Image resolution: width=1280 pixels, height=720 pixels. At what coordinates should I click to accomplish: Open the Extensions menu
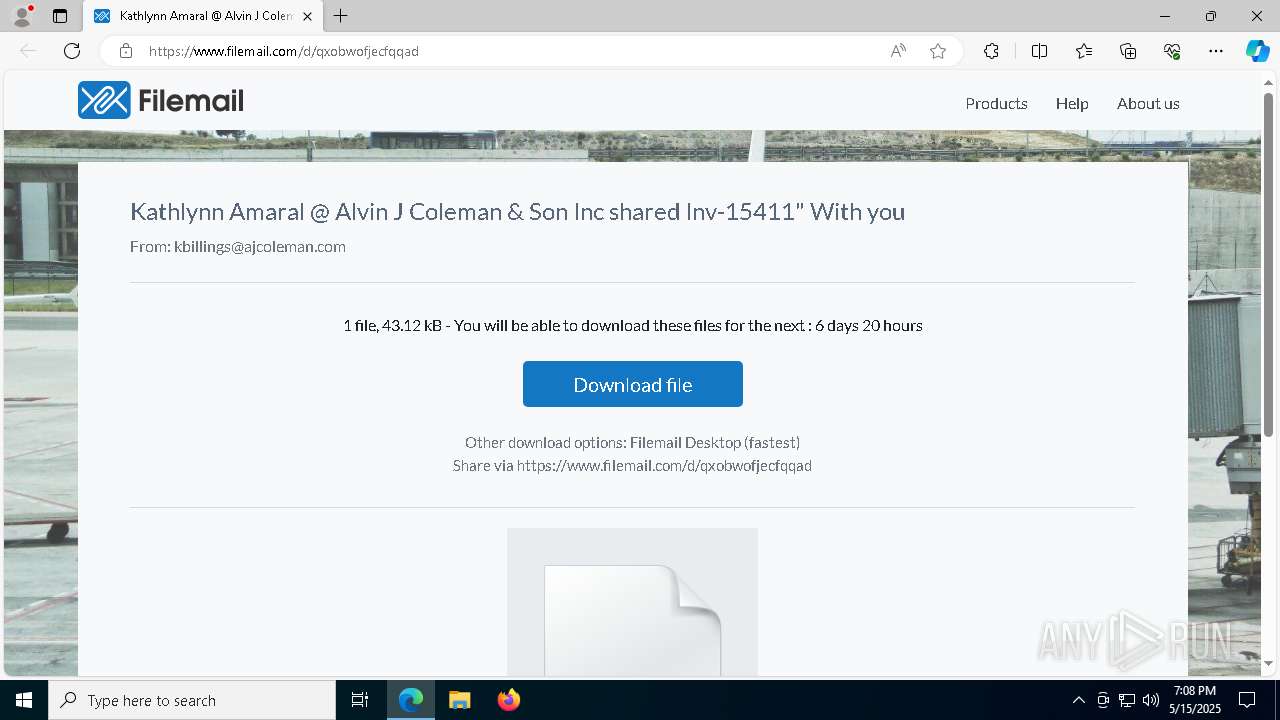(991, 51)
